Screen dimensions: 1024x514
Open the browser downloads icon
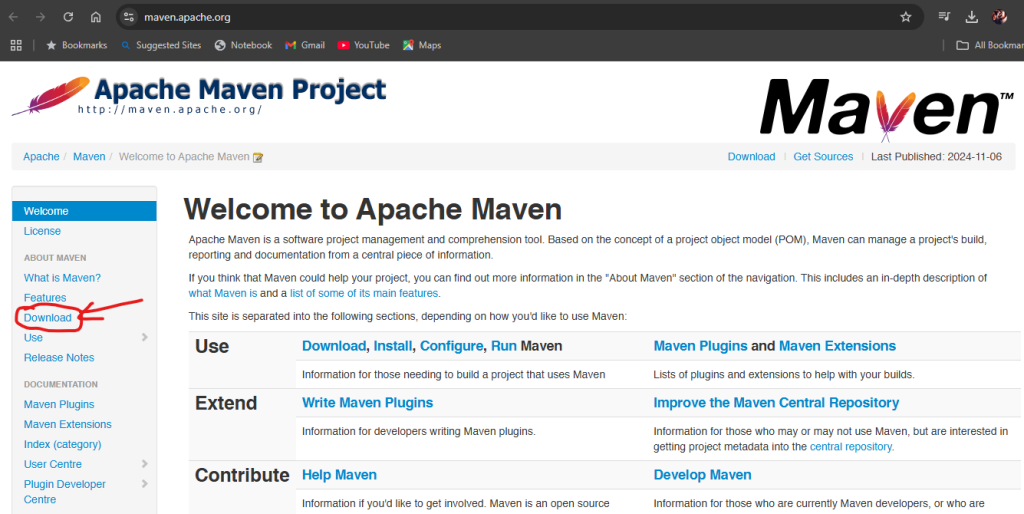(x=971, y=17)
